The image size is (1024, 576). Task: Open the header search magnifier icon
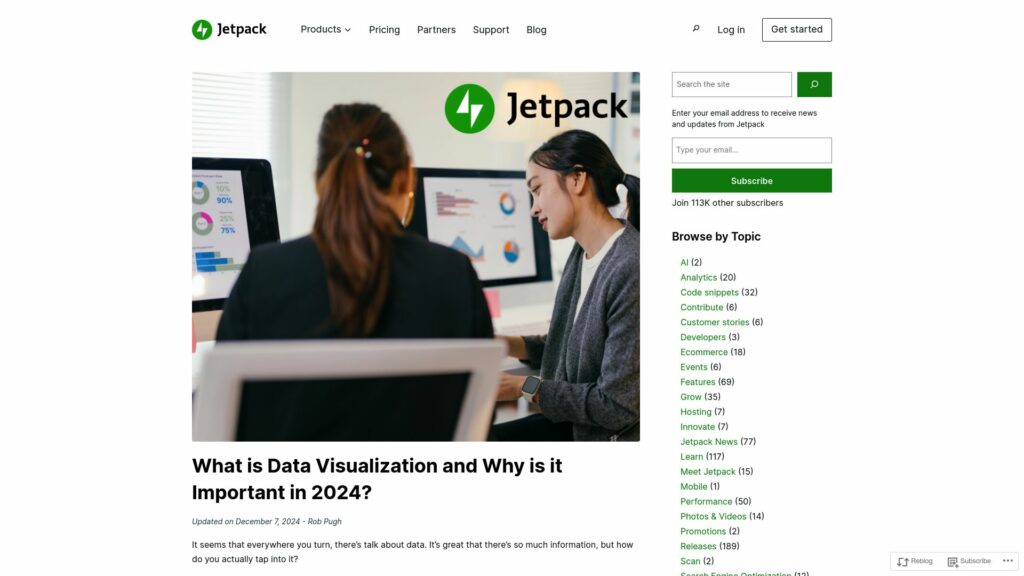point(696,29)
